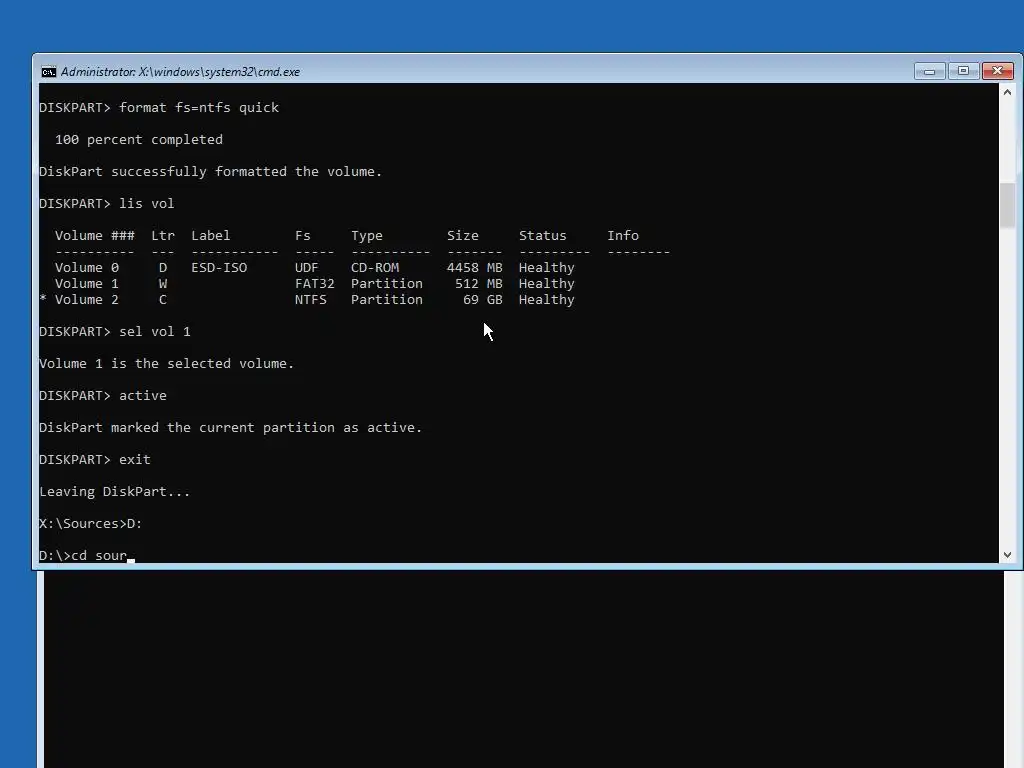The width and height of the screenshot is (1024, 768).
Task: Click the '69 GB' size value
Action: click(x=483, y=300)
